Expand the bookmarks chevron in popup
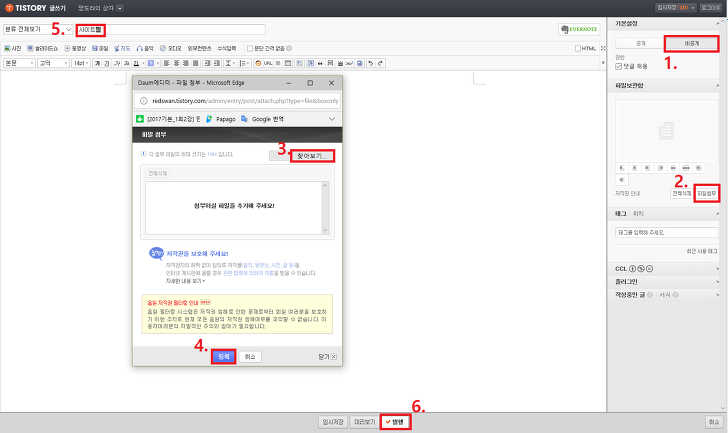Viewport: 728px width, 433px height. click(332, 119)
